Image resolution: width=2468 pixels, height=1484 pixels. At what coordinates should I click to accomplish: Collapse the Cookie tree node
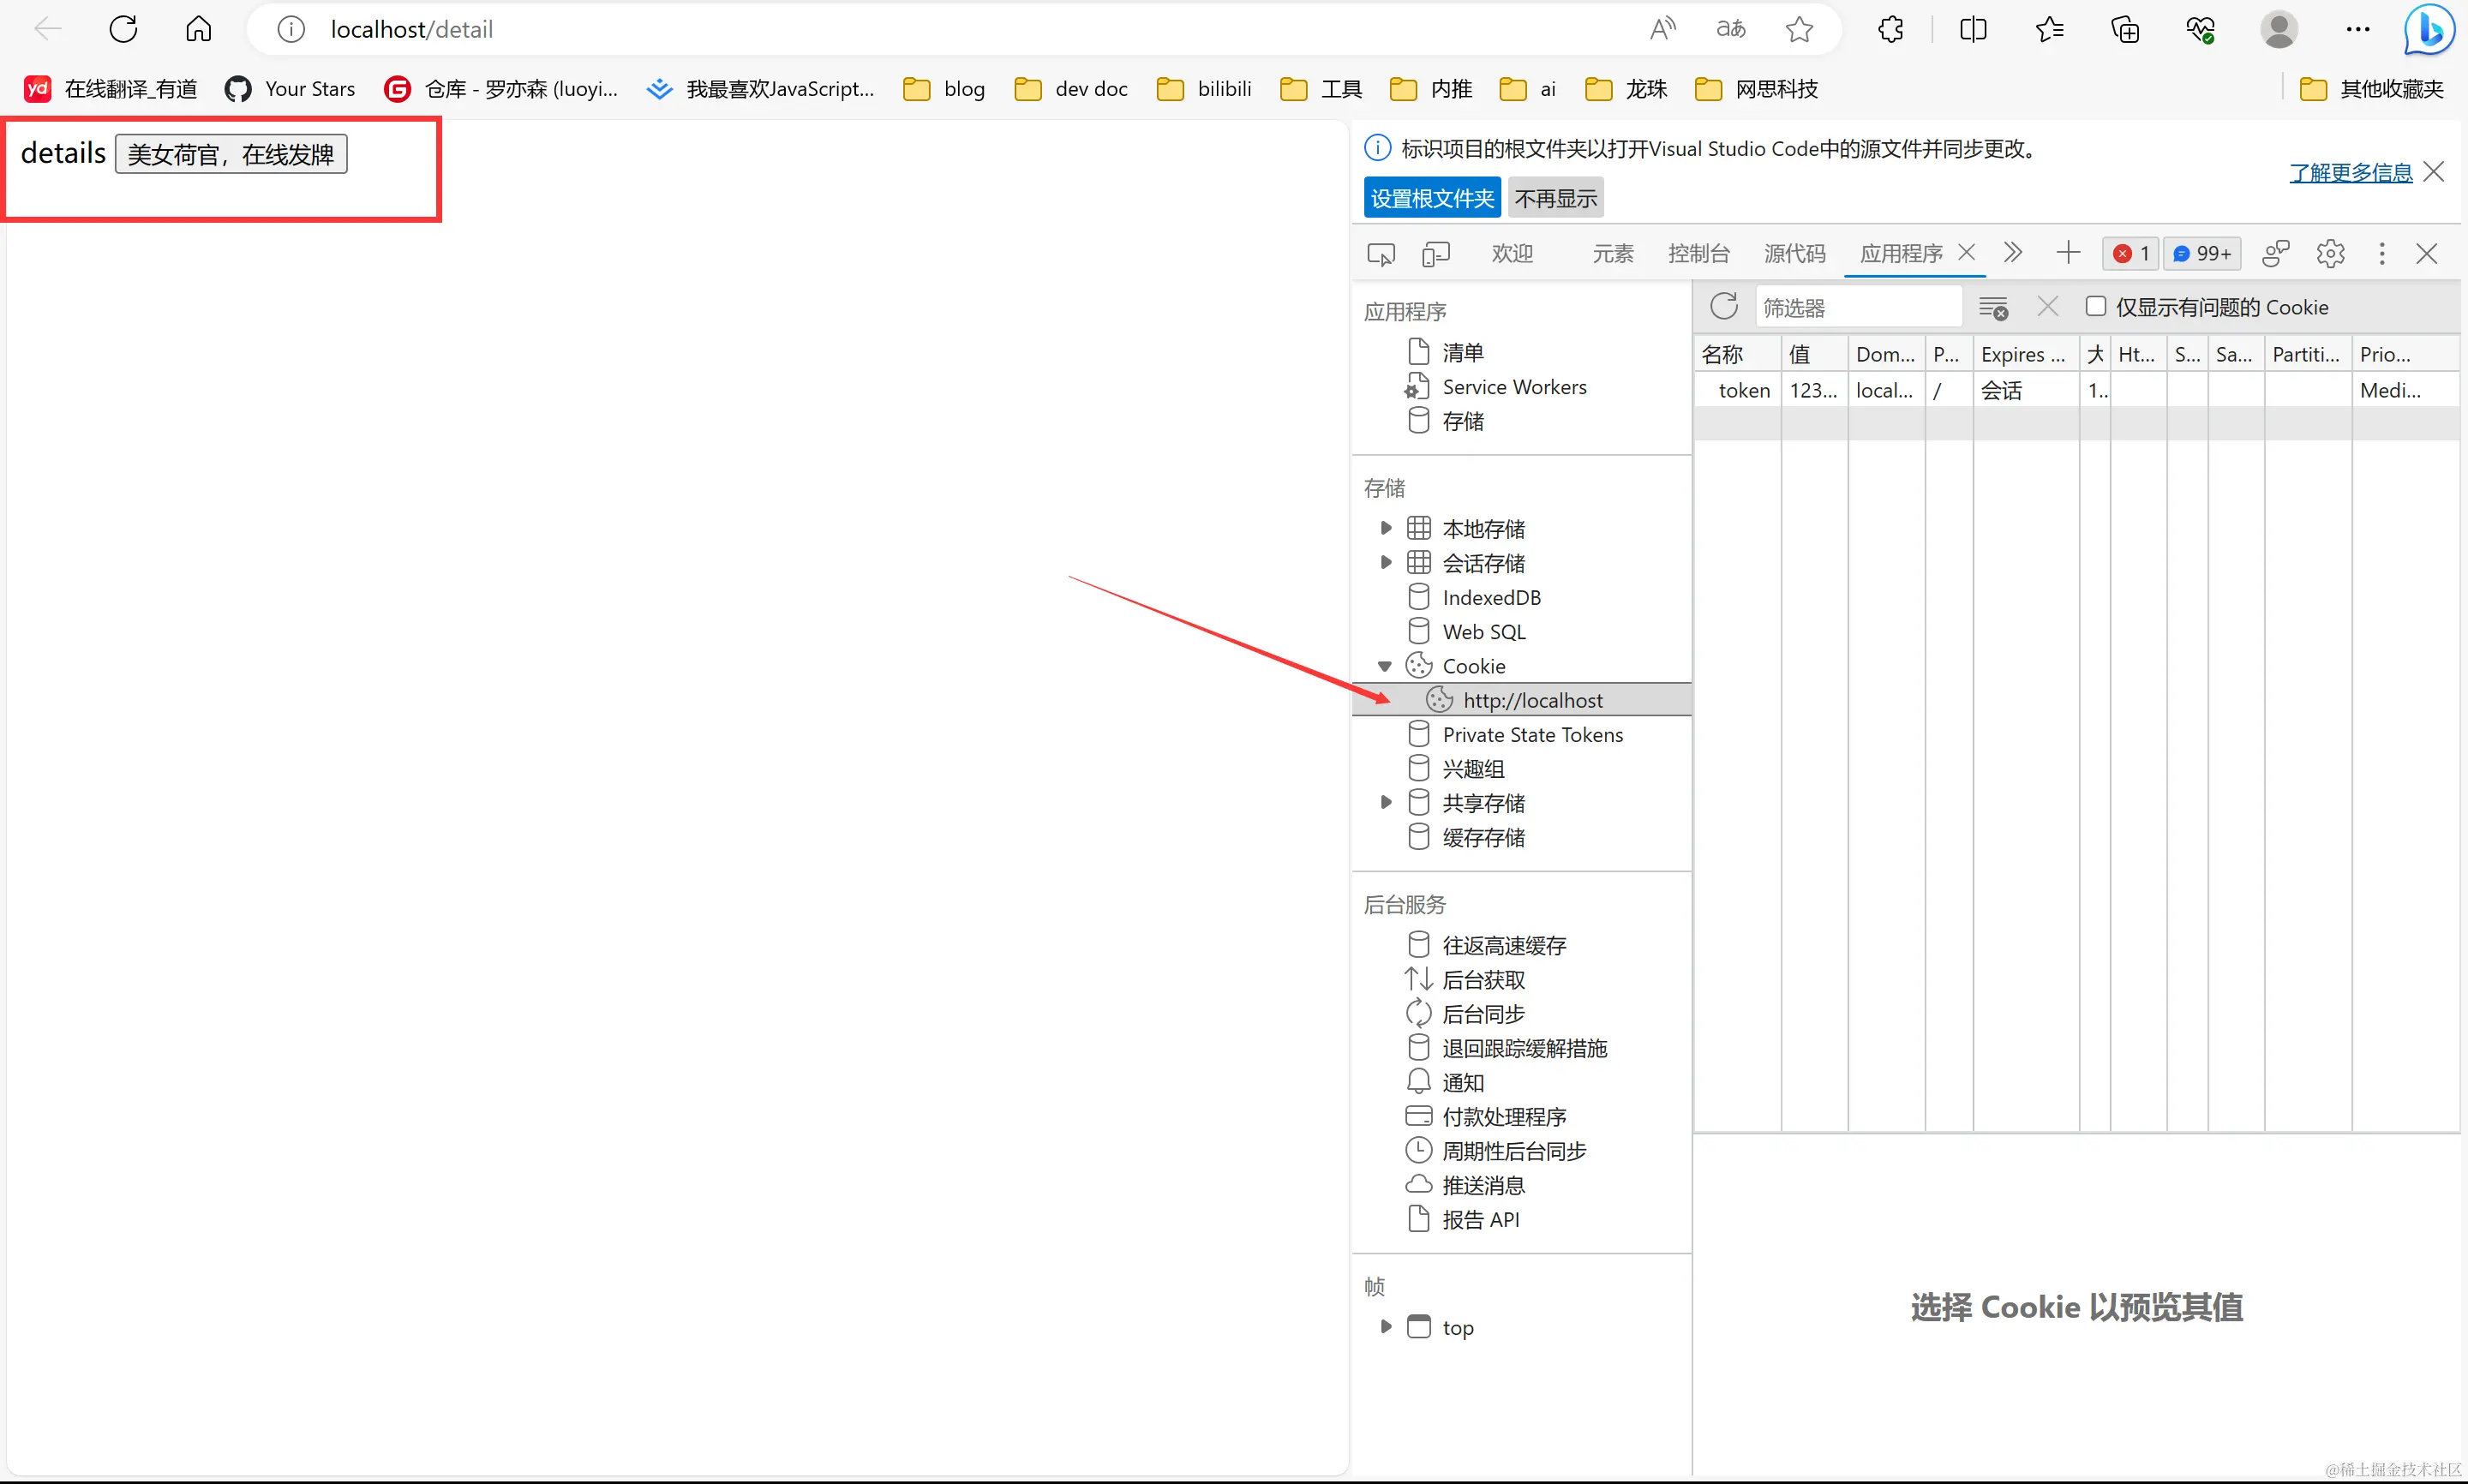pyautogui.click(x=1385, y=666)
